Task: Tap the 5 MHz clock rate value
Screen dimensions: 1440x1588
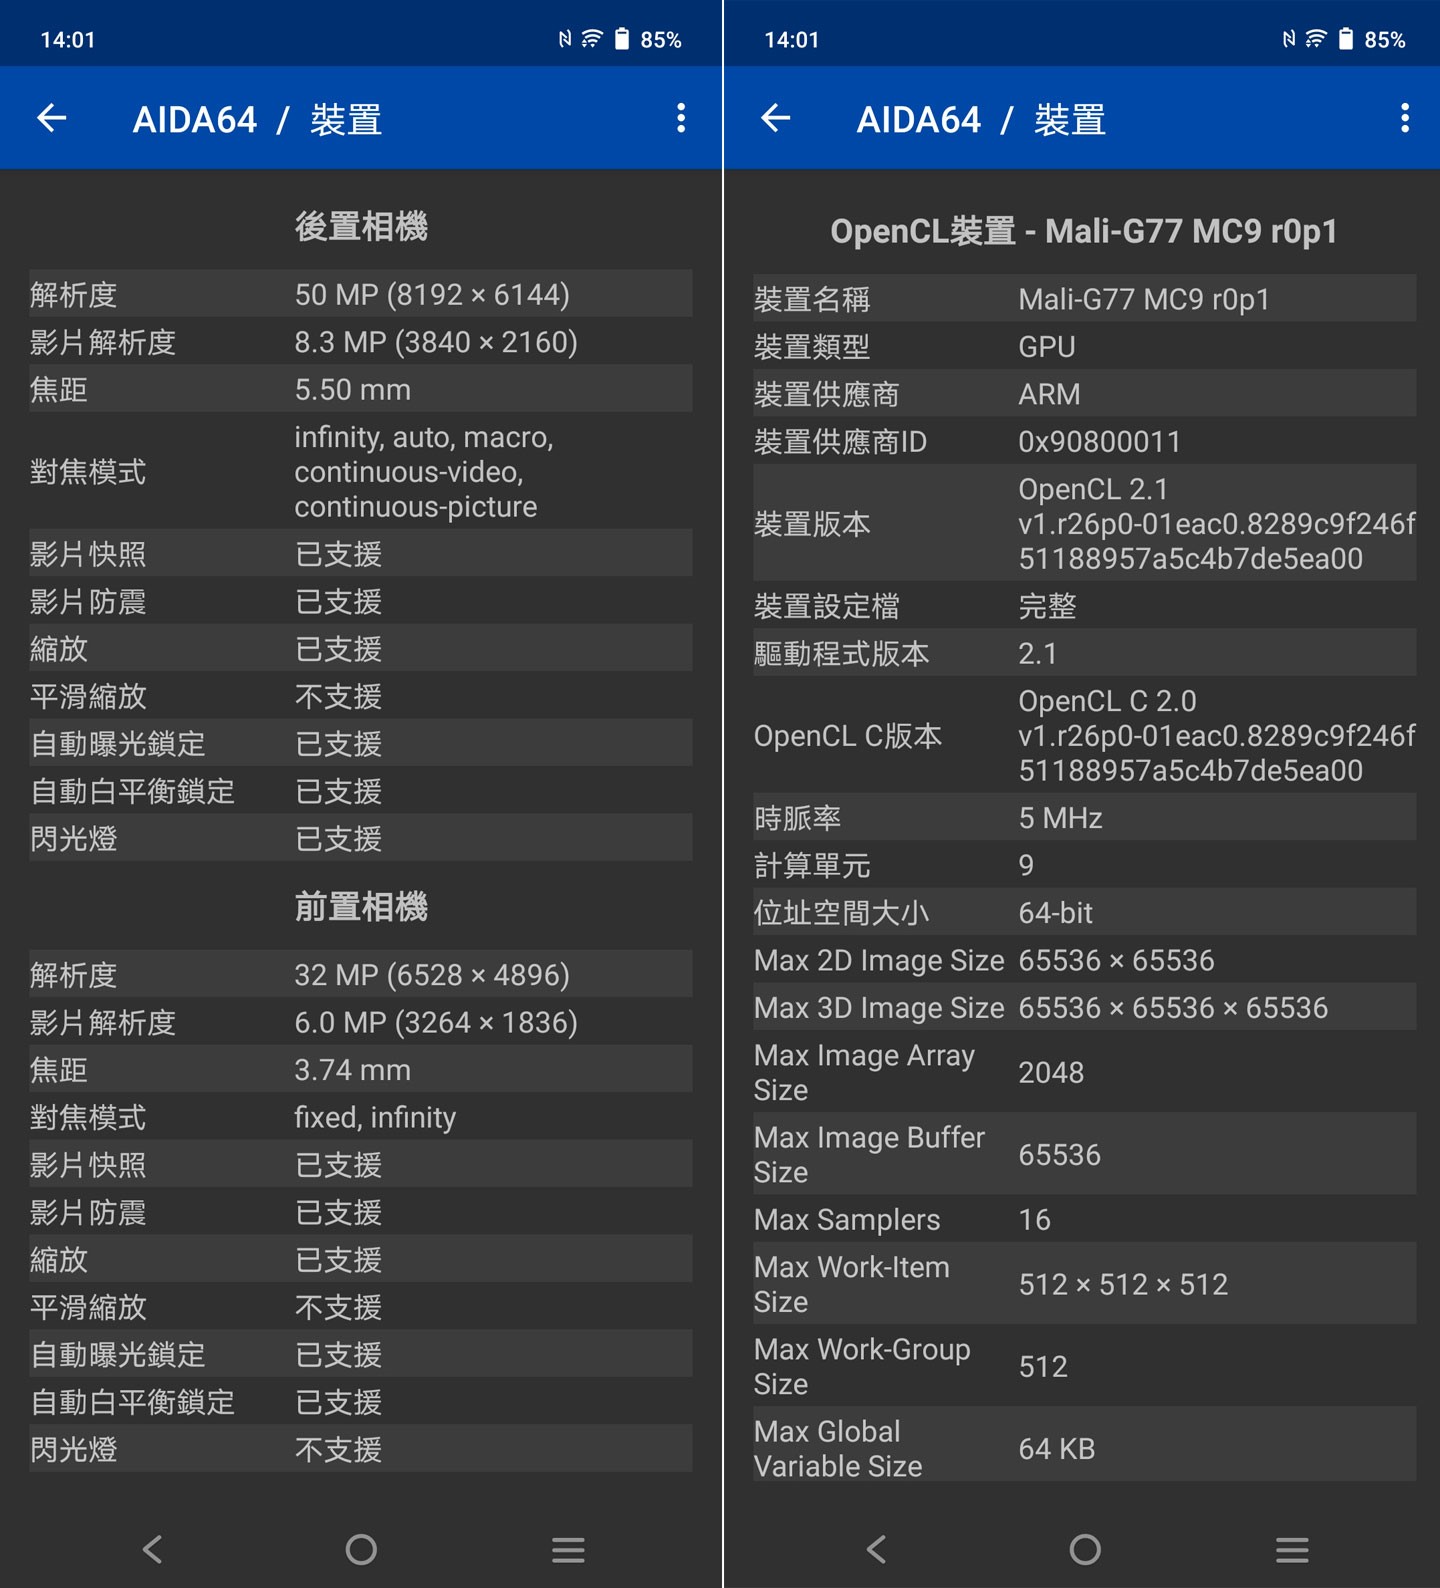Action: click(x=1060, y=818)
